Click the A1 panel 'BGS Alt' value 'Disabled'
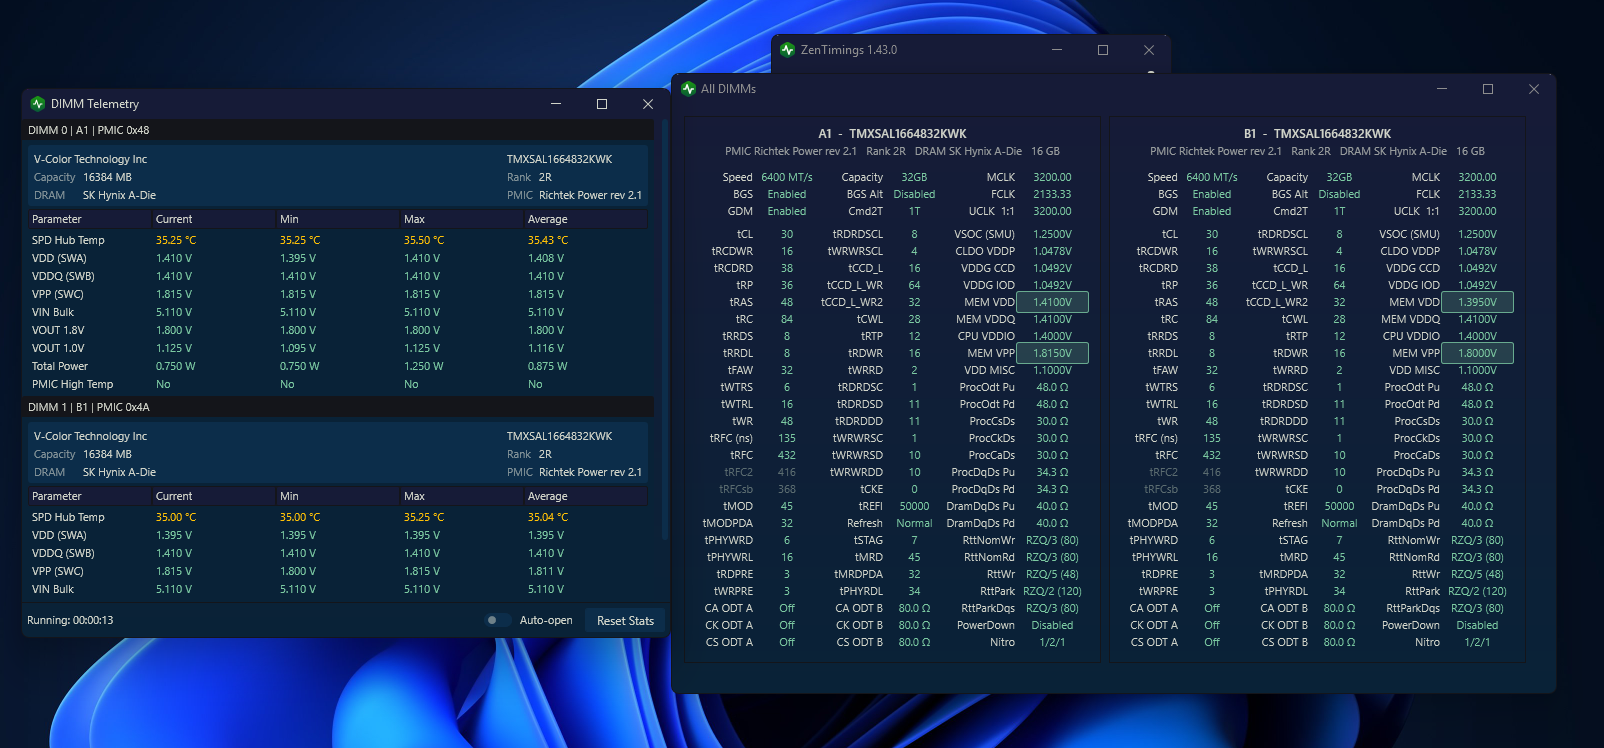This screenshot has width=1604, height=748. tap(914, 194)
